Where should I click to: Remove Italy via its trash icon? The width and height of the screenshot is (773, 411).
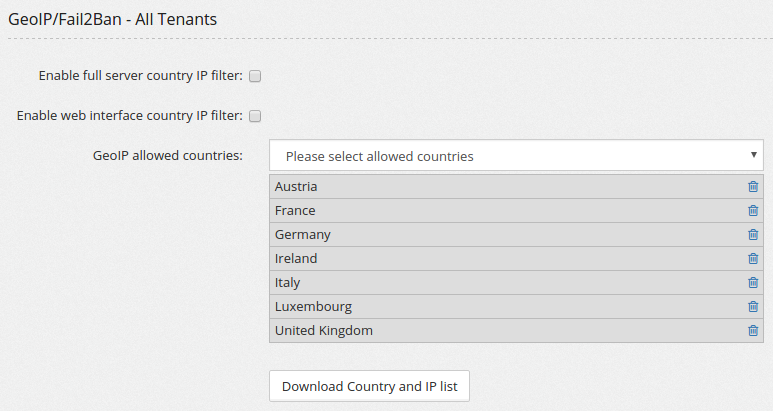click(753, 282)
